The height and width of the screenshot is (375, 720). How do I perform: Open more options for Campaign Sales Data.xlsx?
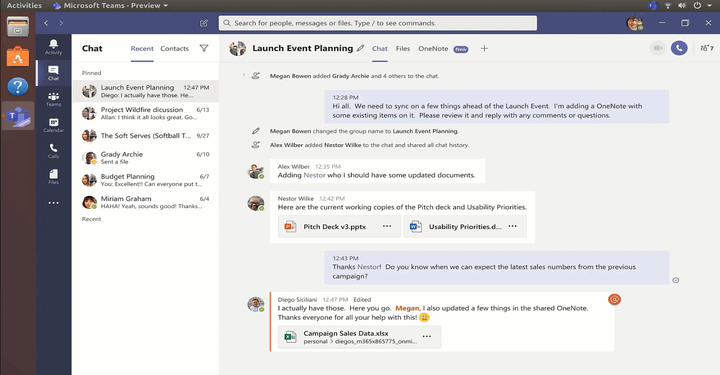point(427,336)
